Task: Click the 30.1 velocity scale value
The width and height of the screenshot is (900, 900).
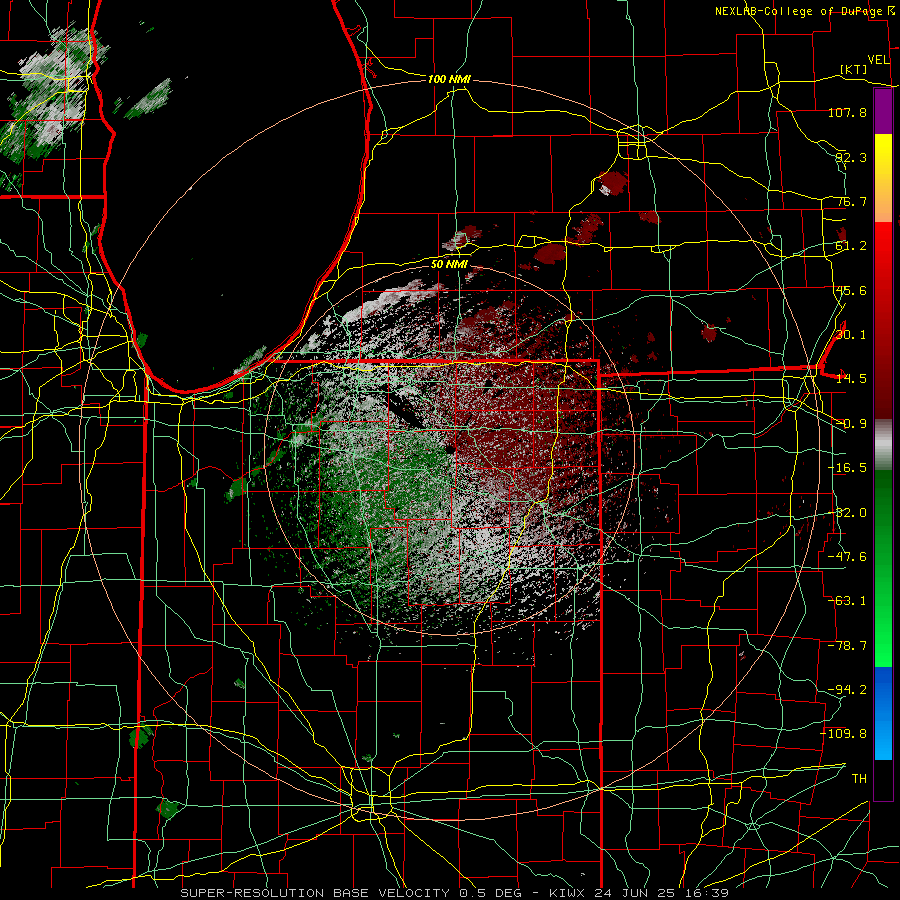Action: (851, 335)
